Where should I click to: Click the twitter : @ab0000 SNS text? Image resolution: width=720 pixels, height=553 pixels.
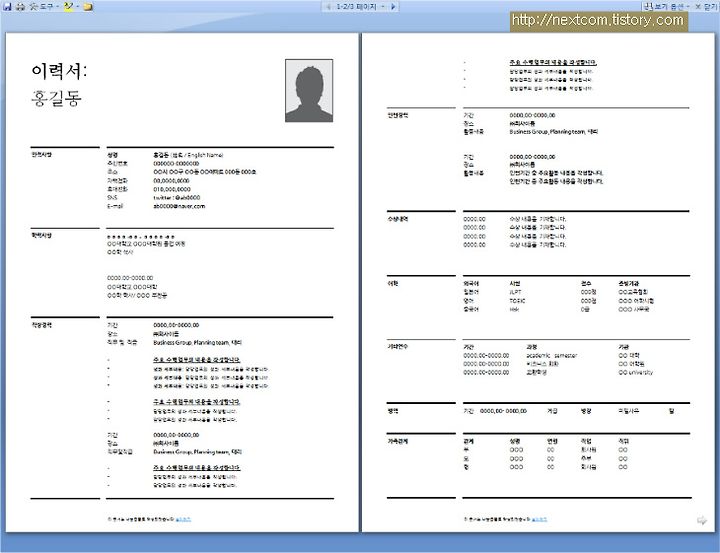tap(177, 198)
